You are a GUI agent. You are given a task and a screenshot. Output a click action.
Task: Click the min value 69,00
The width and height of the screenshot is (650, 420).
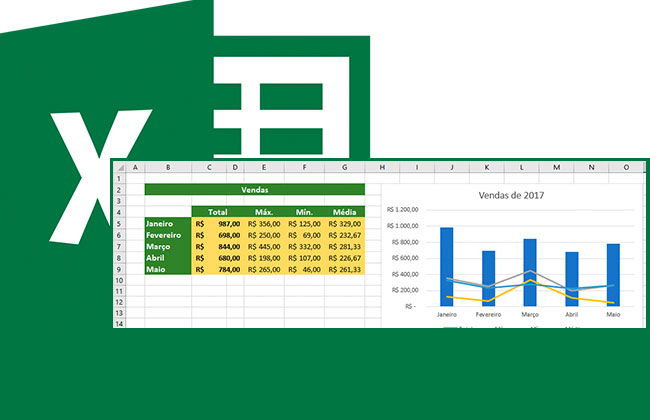(311, 235)
